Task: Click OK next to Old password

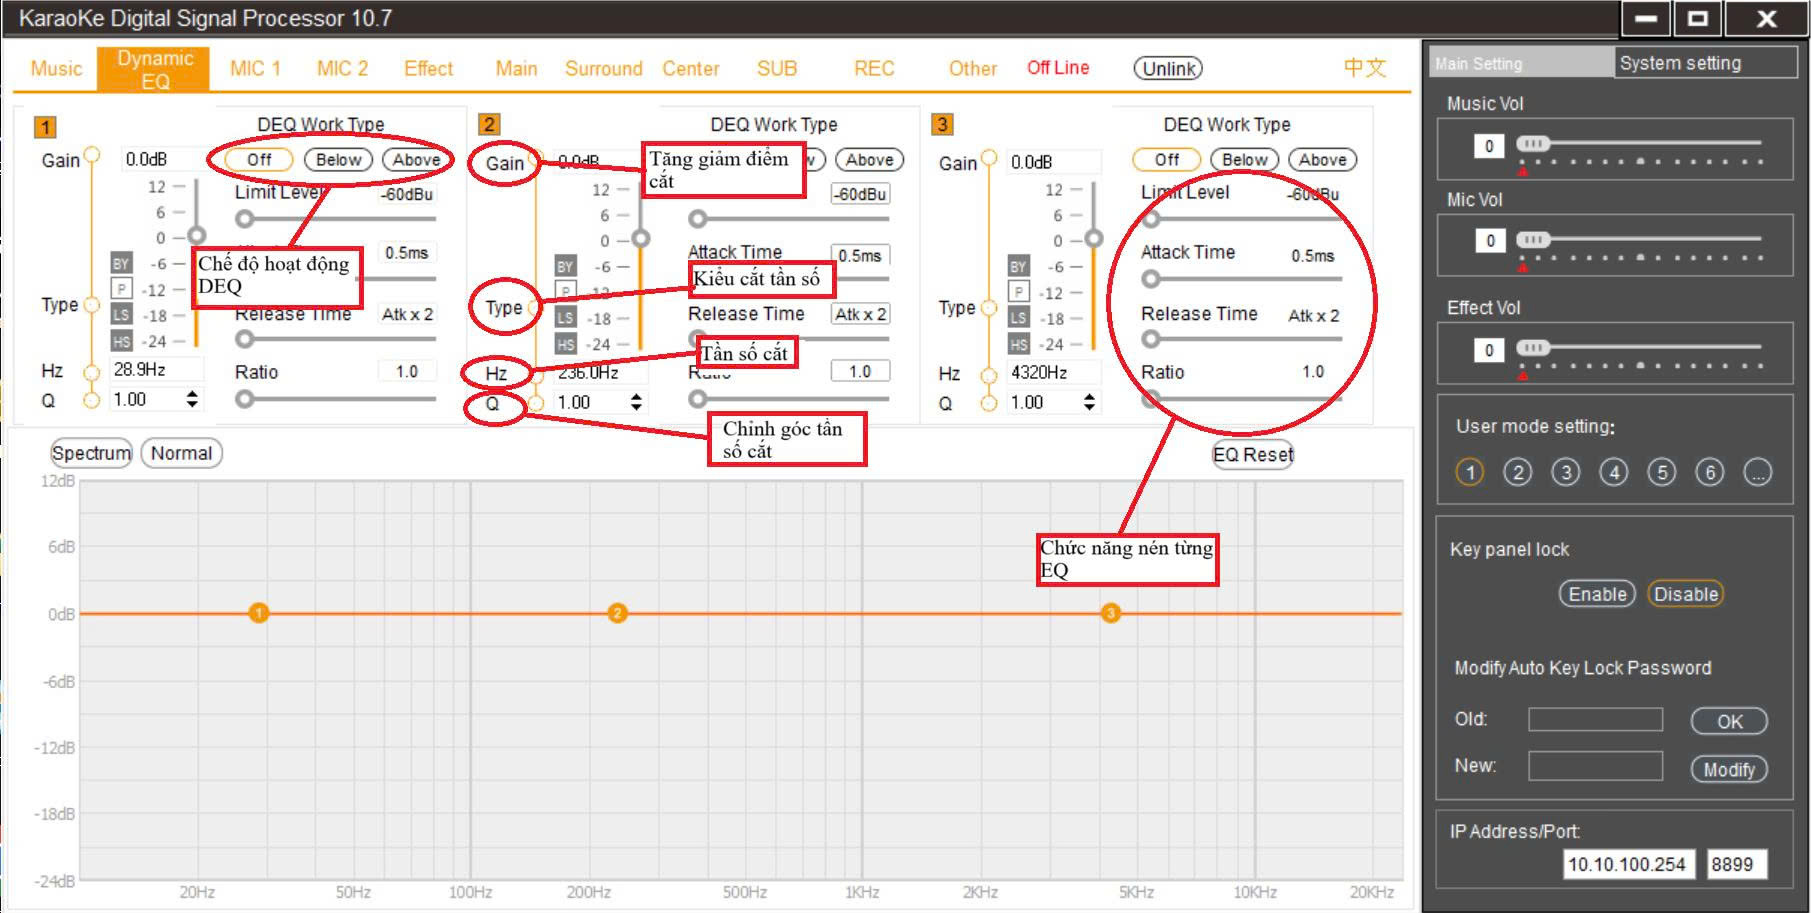Action: click(x=1729, y=721)
